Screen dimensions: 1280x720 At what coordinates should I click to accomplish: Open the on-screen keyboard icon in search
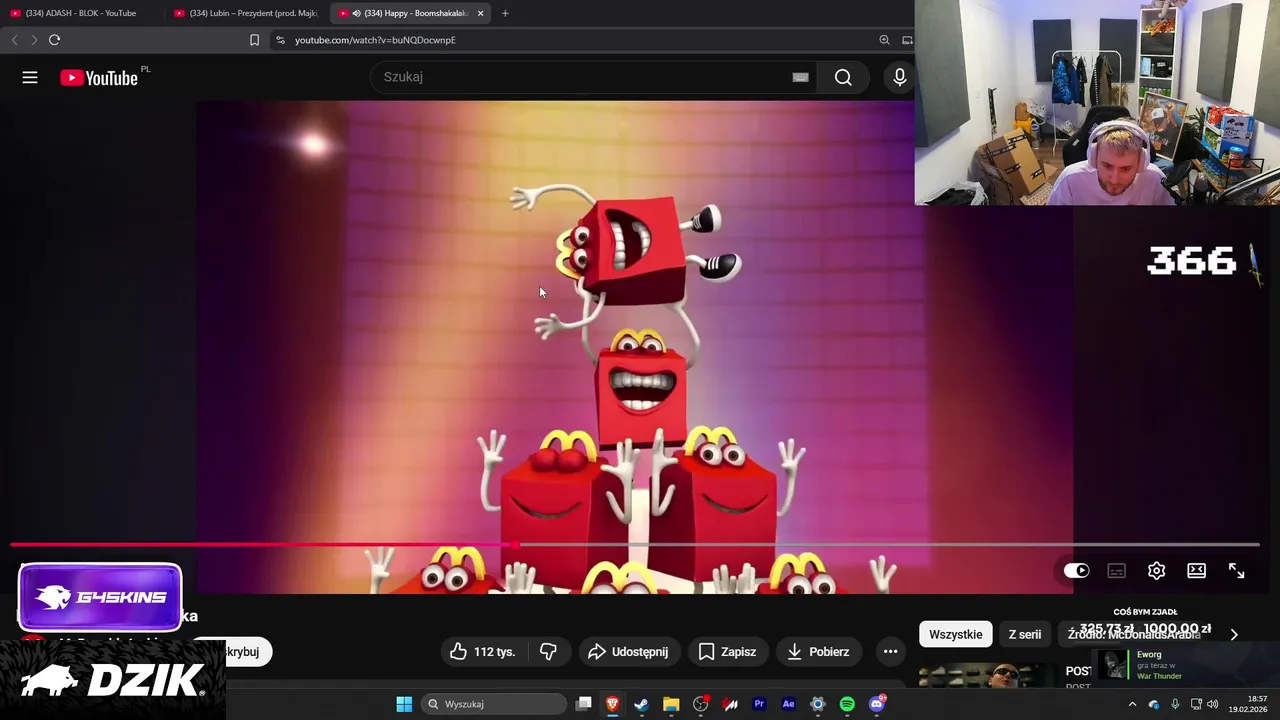800,77
